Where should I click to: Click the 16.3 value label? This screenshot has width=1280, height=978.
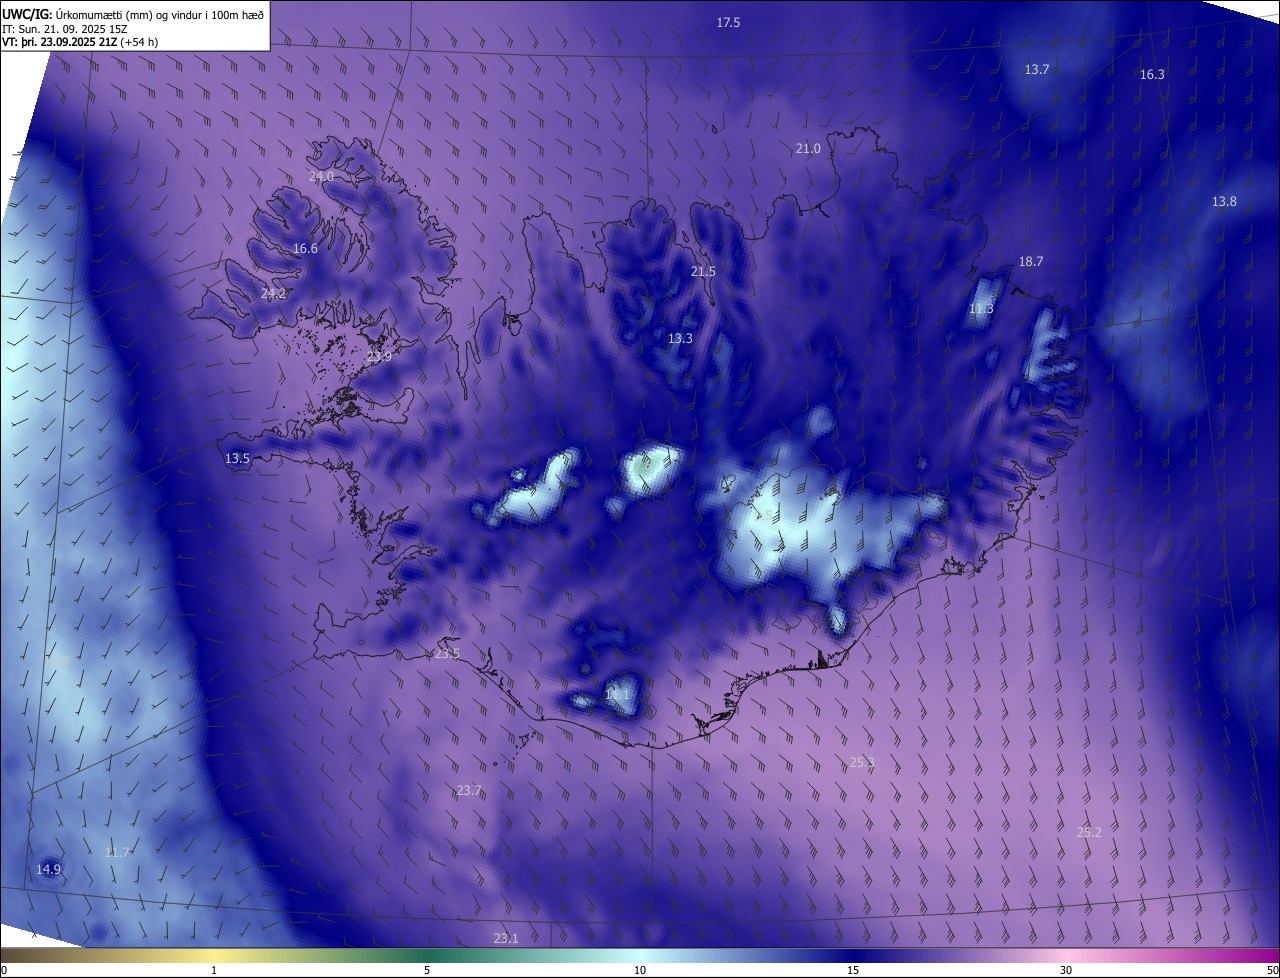click(x=1152, y=74)
